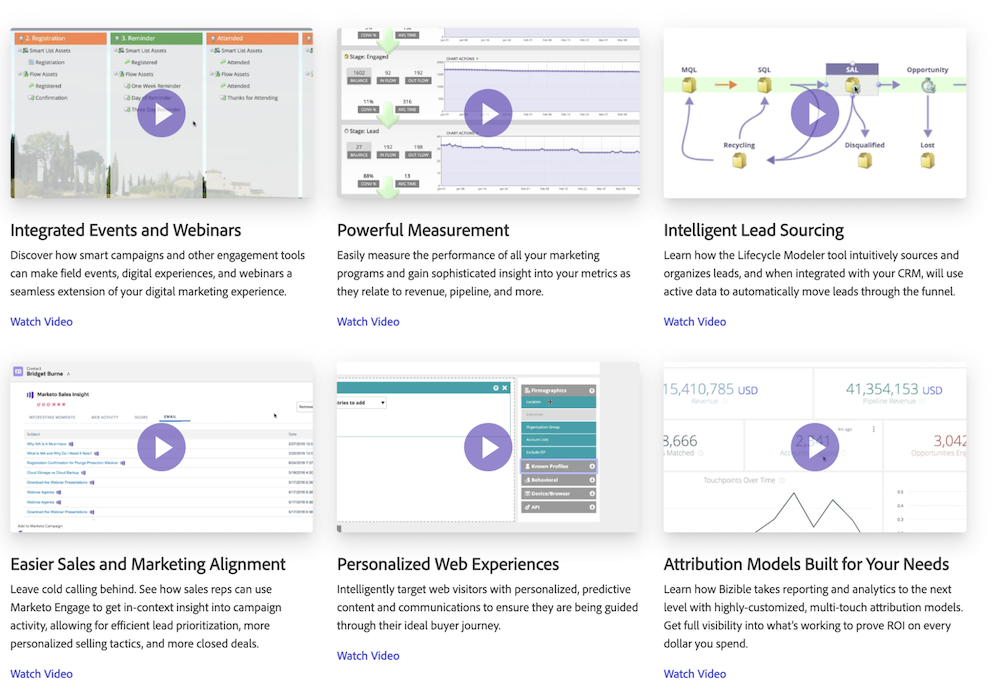Screen dimensions: 1000x692
Task: Click the "3. Reminder" column header in the events thumbnail
Action: coord(156,38)
